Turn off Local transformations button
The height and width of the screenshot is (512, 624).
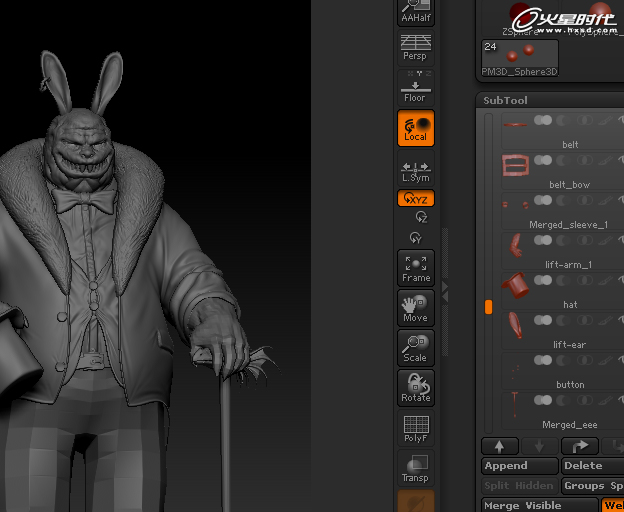point(415,128)
